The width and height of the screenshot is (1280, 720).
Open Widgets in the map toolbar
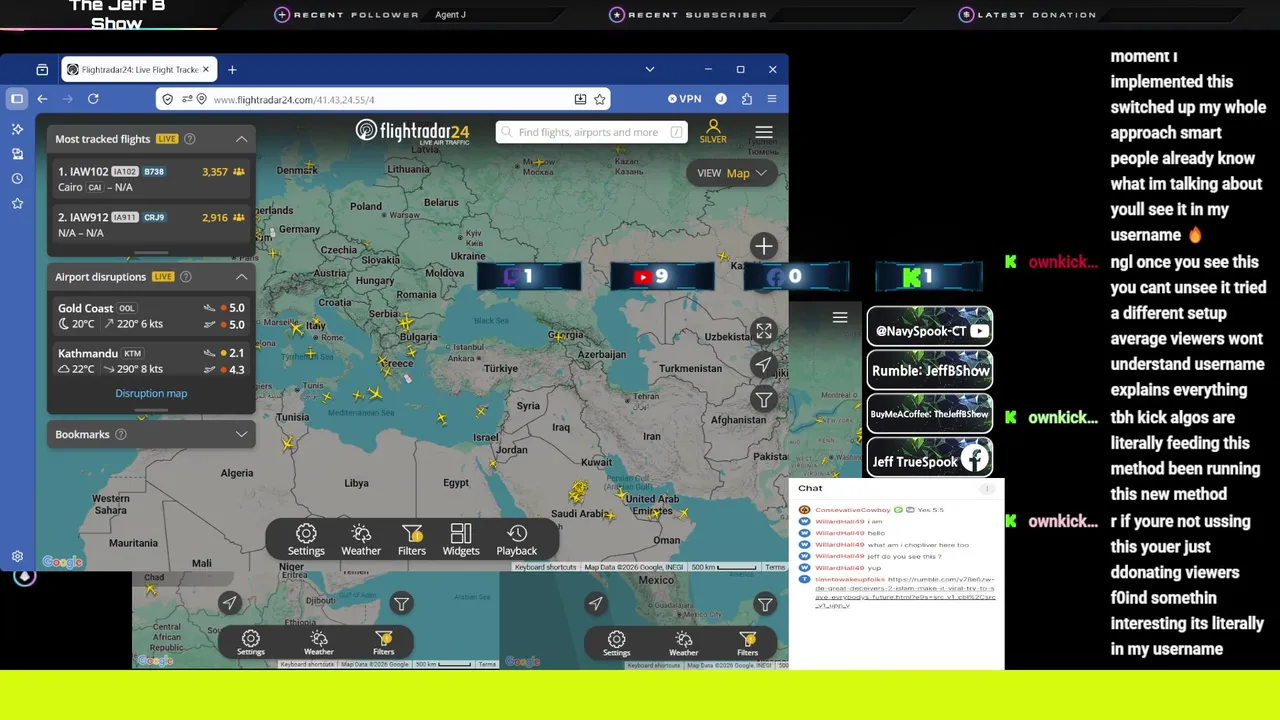click(461, 540)
